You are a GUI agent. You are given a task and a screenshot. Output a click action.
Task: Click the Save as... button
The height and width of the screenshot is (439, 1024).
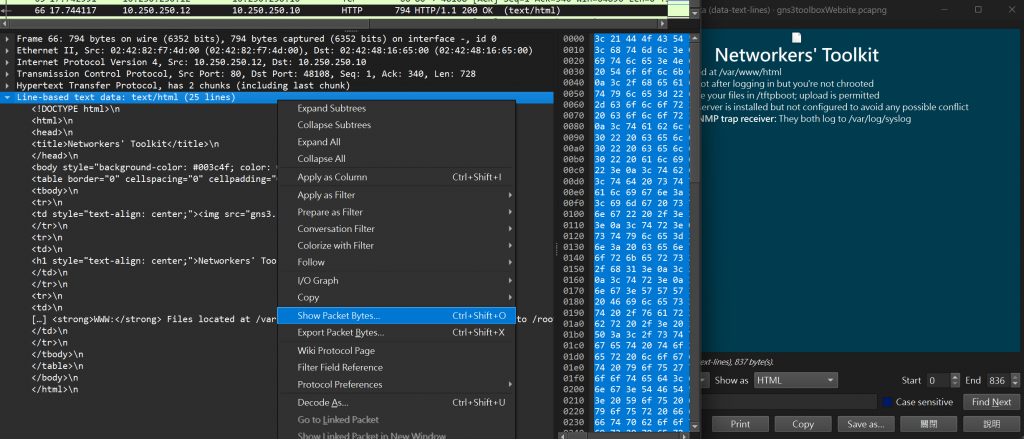tap(866, 424)
